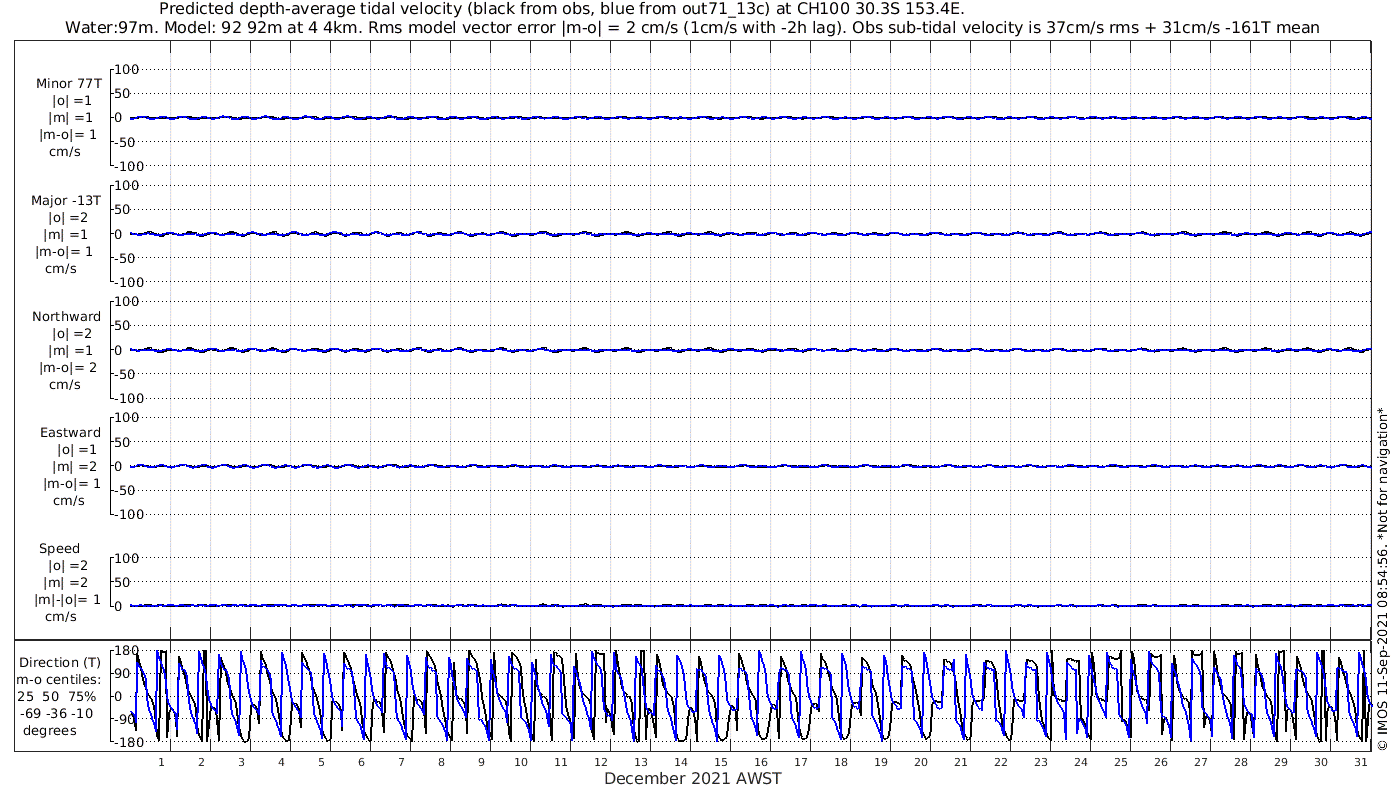Click "|m-o|= 2" under Northward
The image size is (1400, 800).
pos(68,367)
